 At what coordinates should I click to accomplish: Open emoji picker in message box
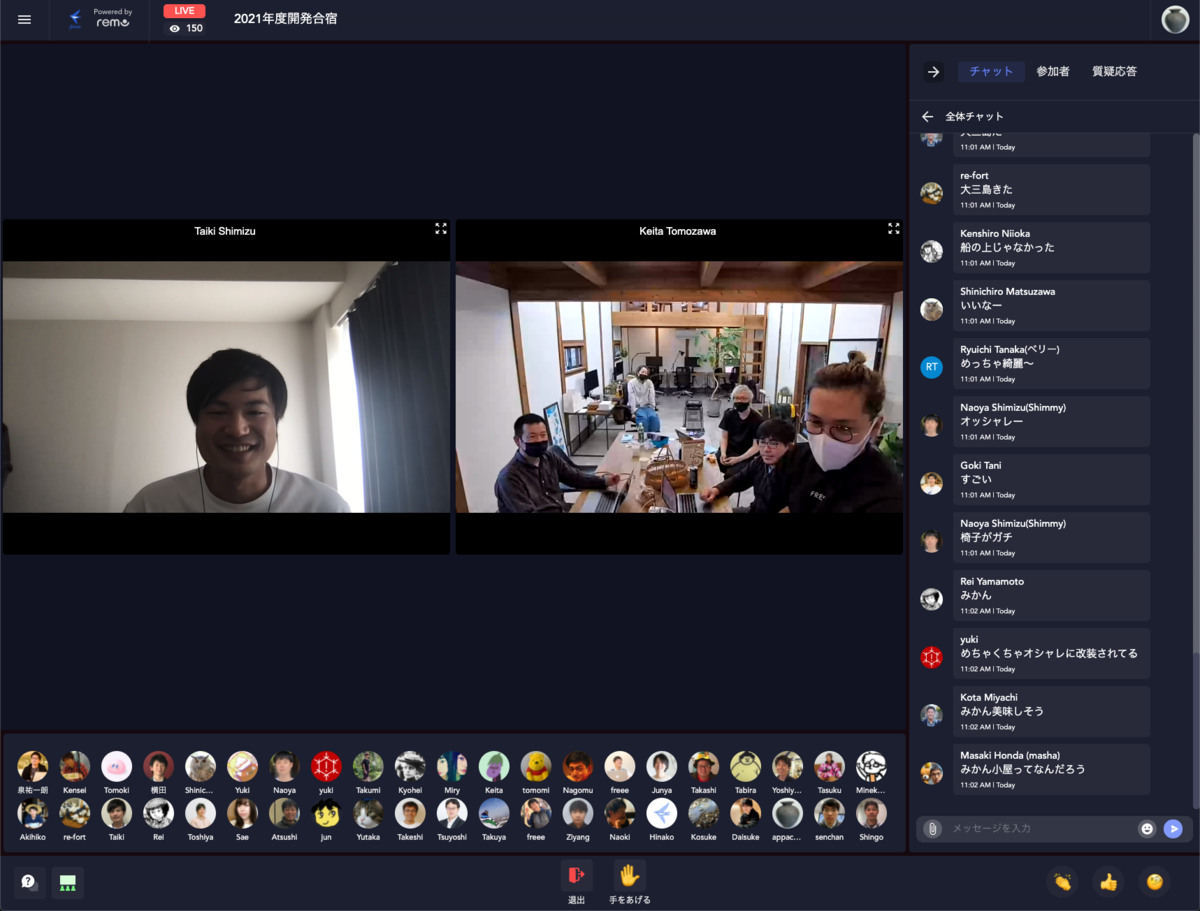pos(1147,829)
